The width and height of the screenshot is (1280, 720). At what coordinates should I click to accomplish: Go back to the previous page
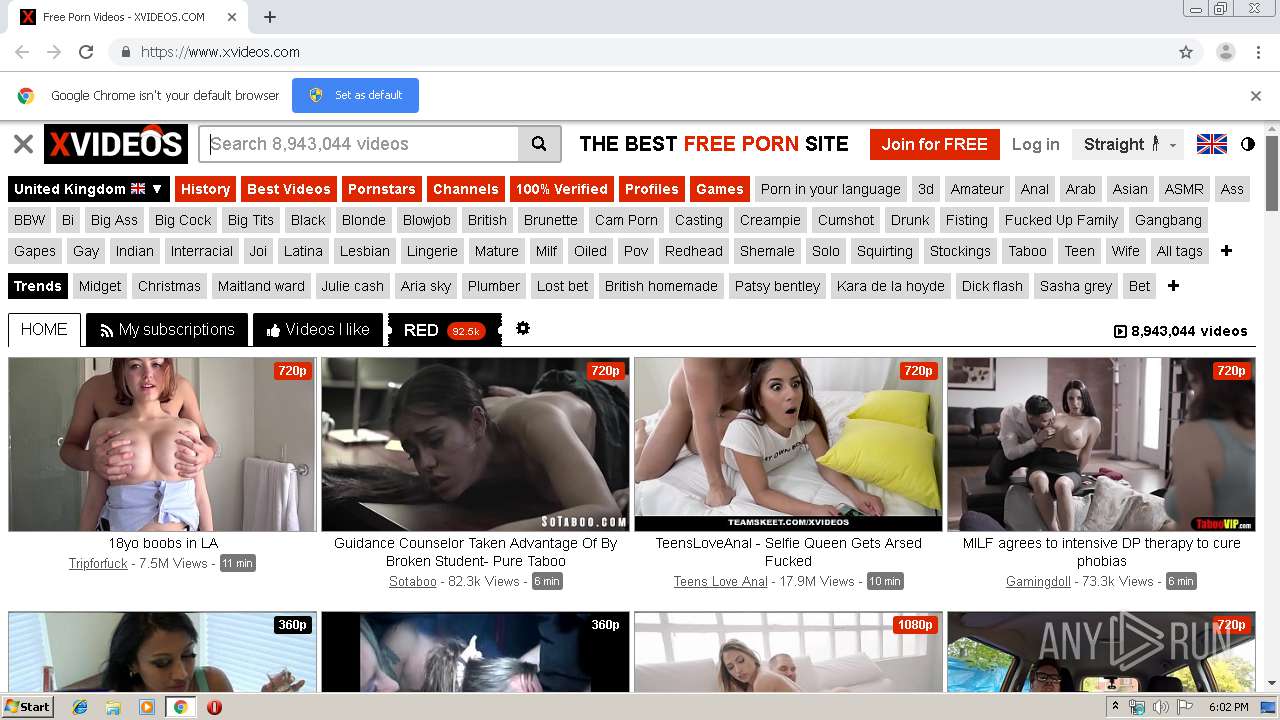click(x=22, y=52)
